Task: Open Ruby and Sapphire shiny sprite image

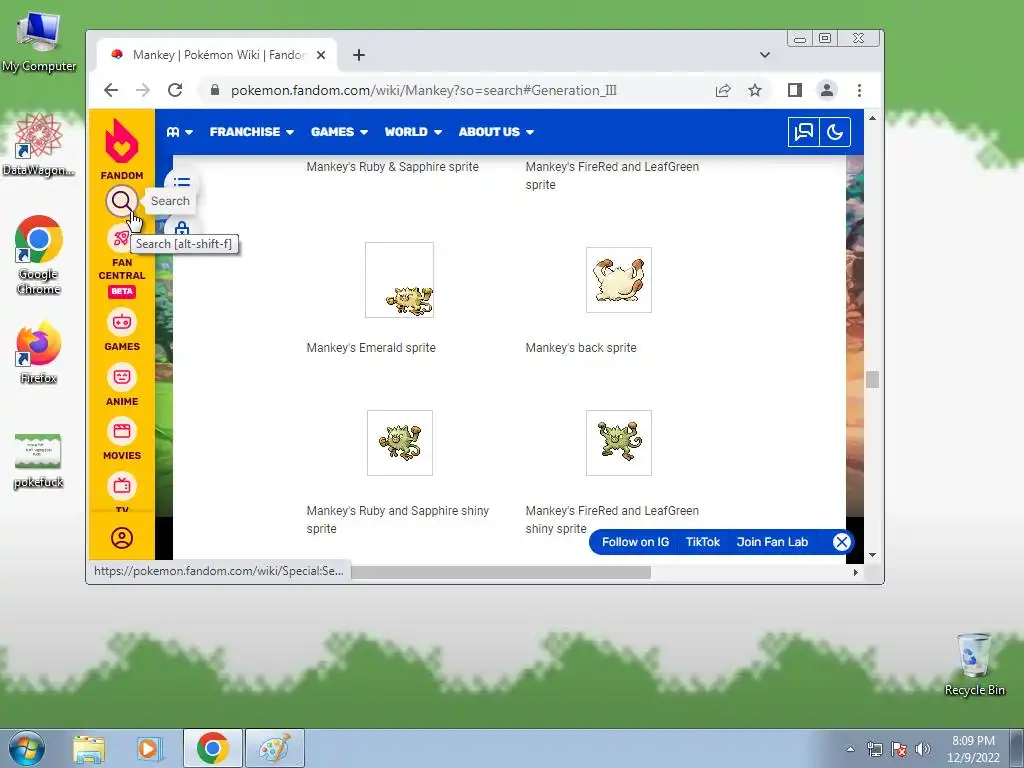Action: [400, 443]
